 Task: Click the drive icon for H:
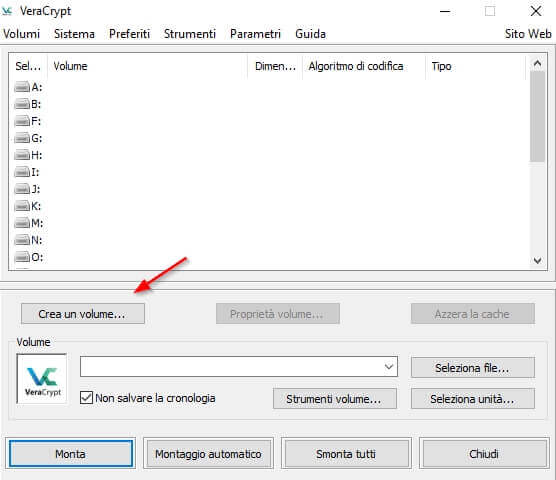[22, 155]
